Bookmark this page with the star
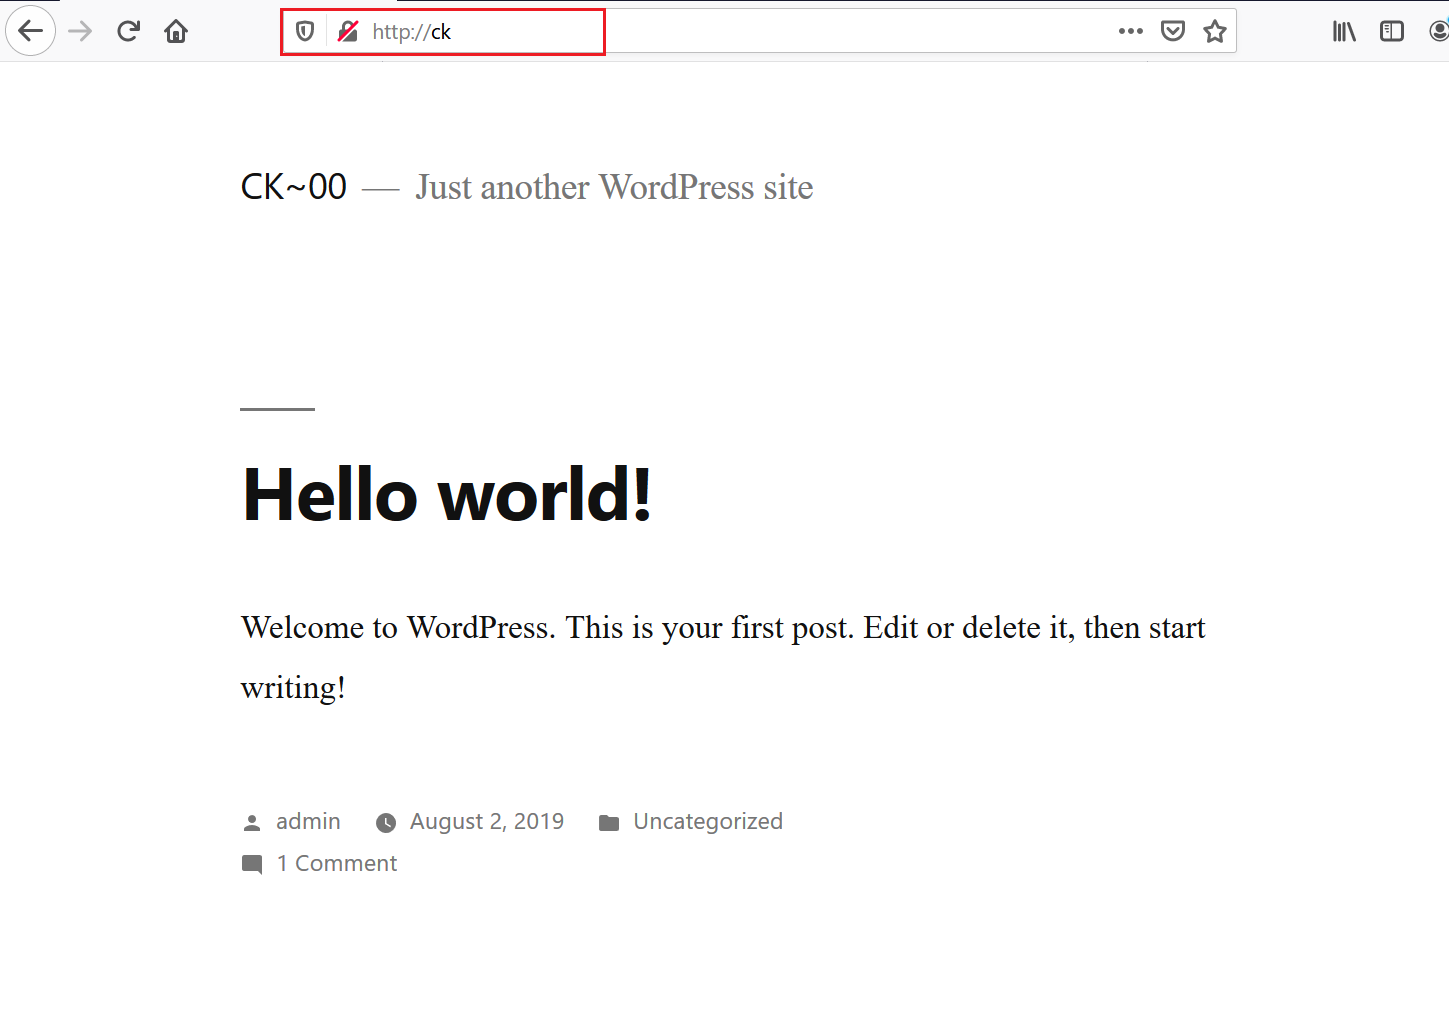The height and width of the screenshot is (1027, 1449). click(1215, 31)
